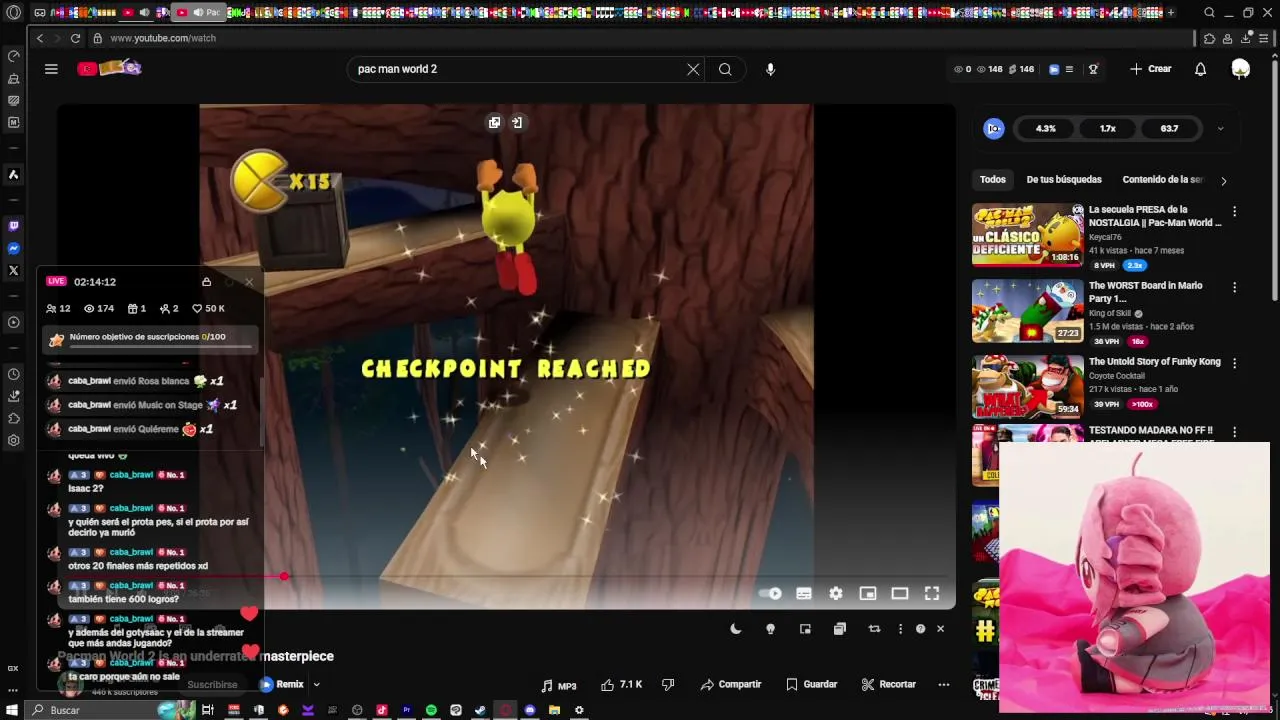
Task: Open the tab search magnifier in title bar
Action: [x=1209, y=13]
